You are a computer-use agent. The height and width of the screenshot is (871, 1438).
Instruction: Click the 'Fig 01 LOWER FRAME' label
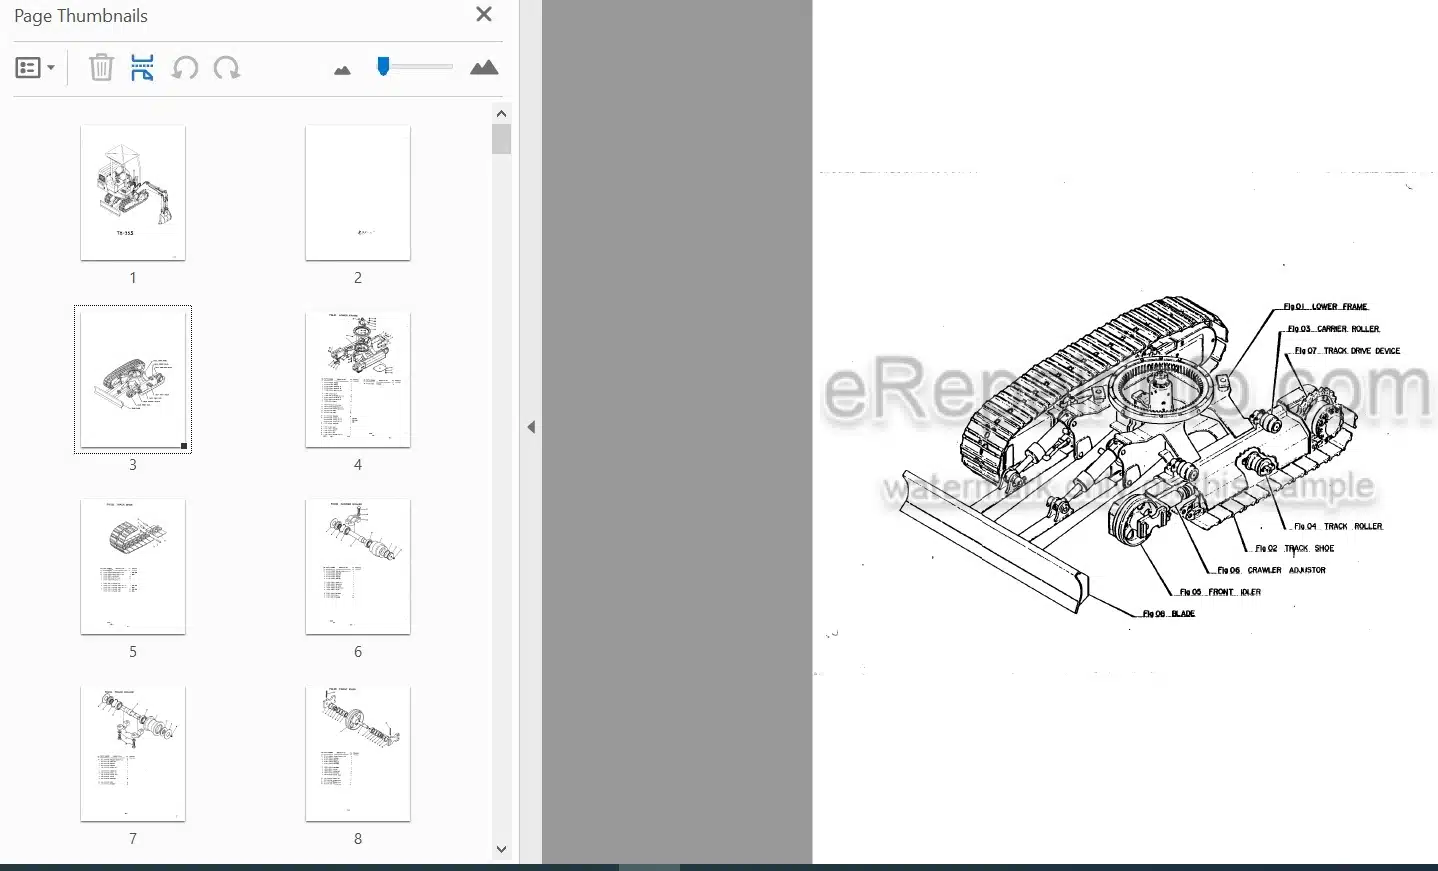pyautogui.click(x=1326, y=307)
